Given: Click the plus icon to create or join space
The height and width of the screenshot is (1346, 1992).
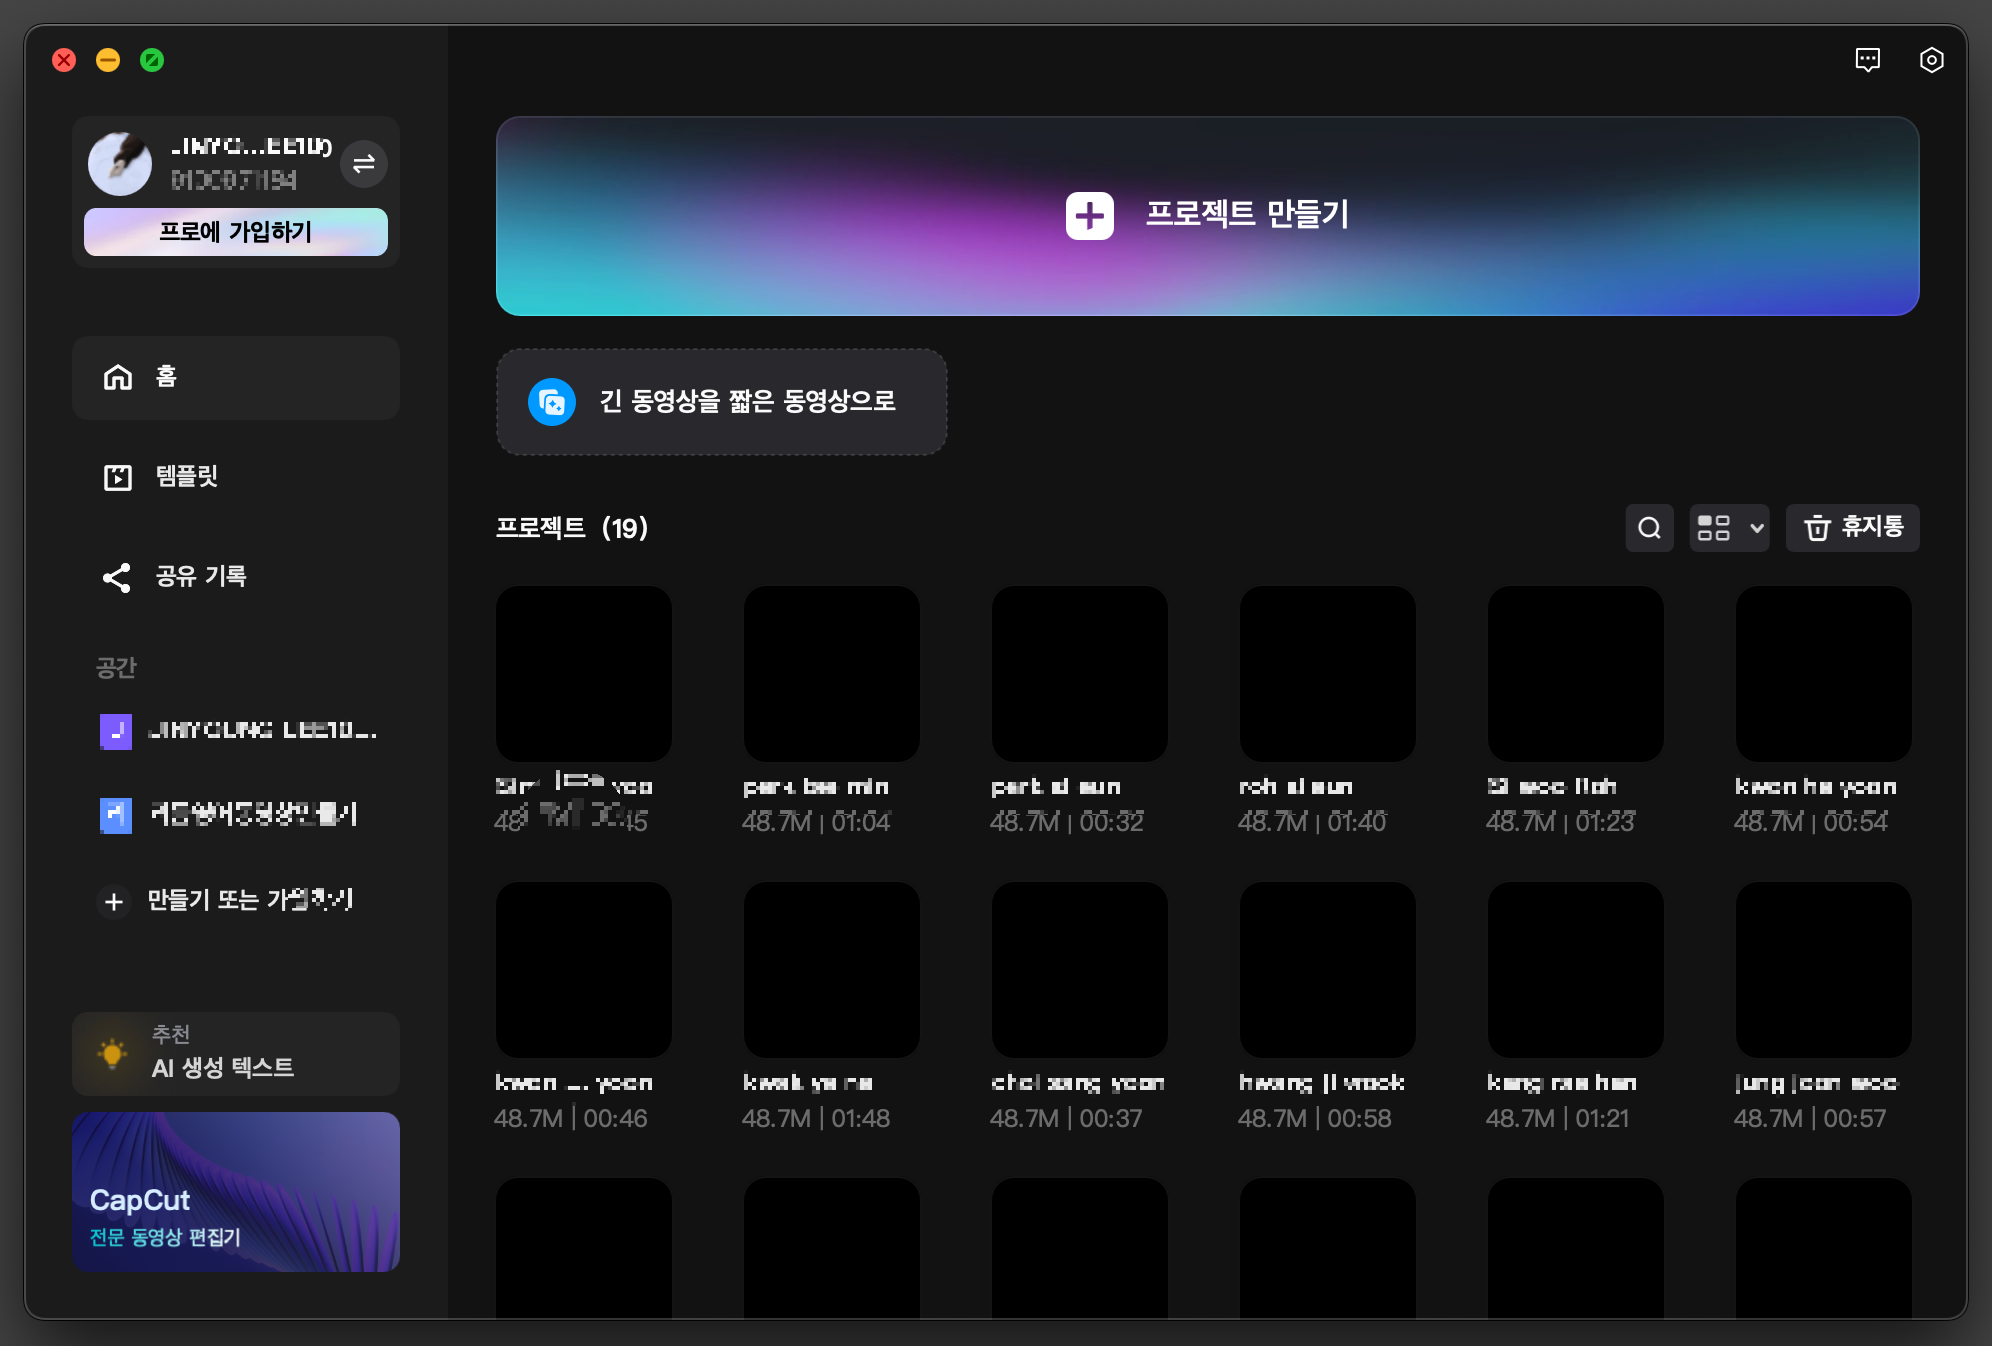Looking at the screenshot, I should [114, 901].
